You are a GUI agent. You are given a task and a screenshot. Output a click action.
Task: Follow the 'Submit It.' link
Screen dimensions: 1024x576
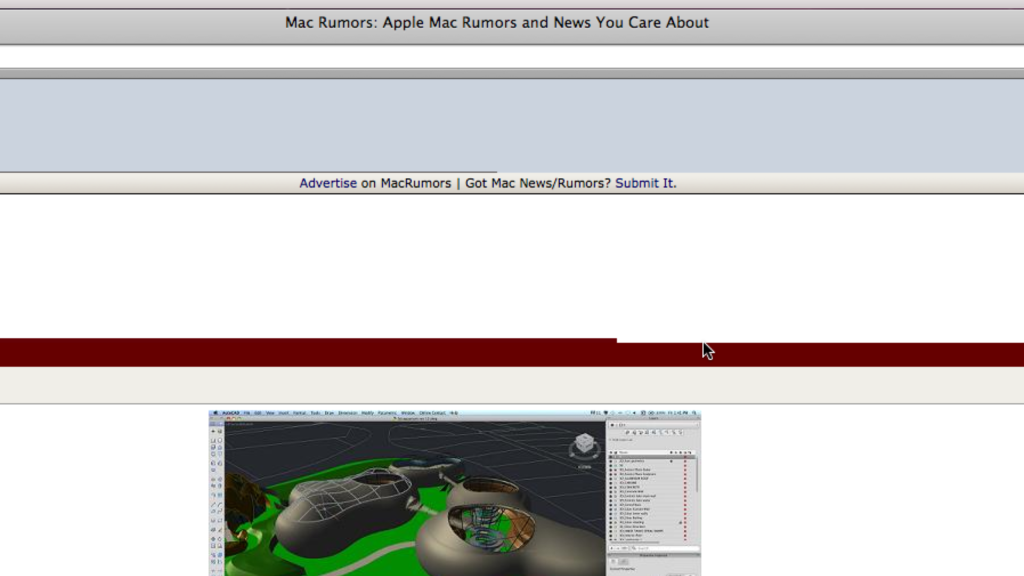point(645,184)
